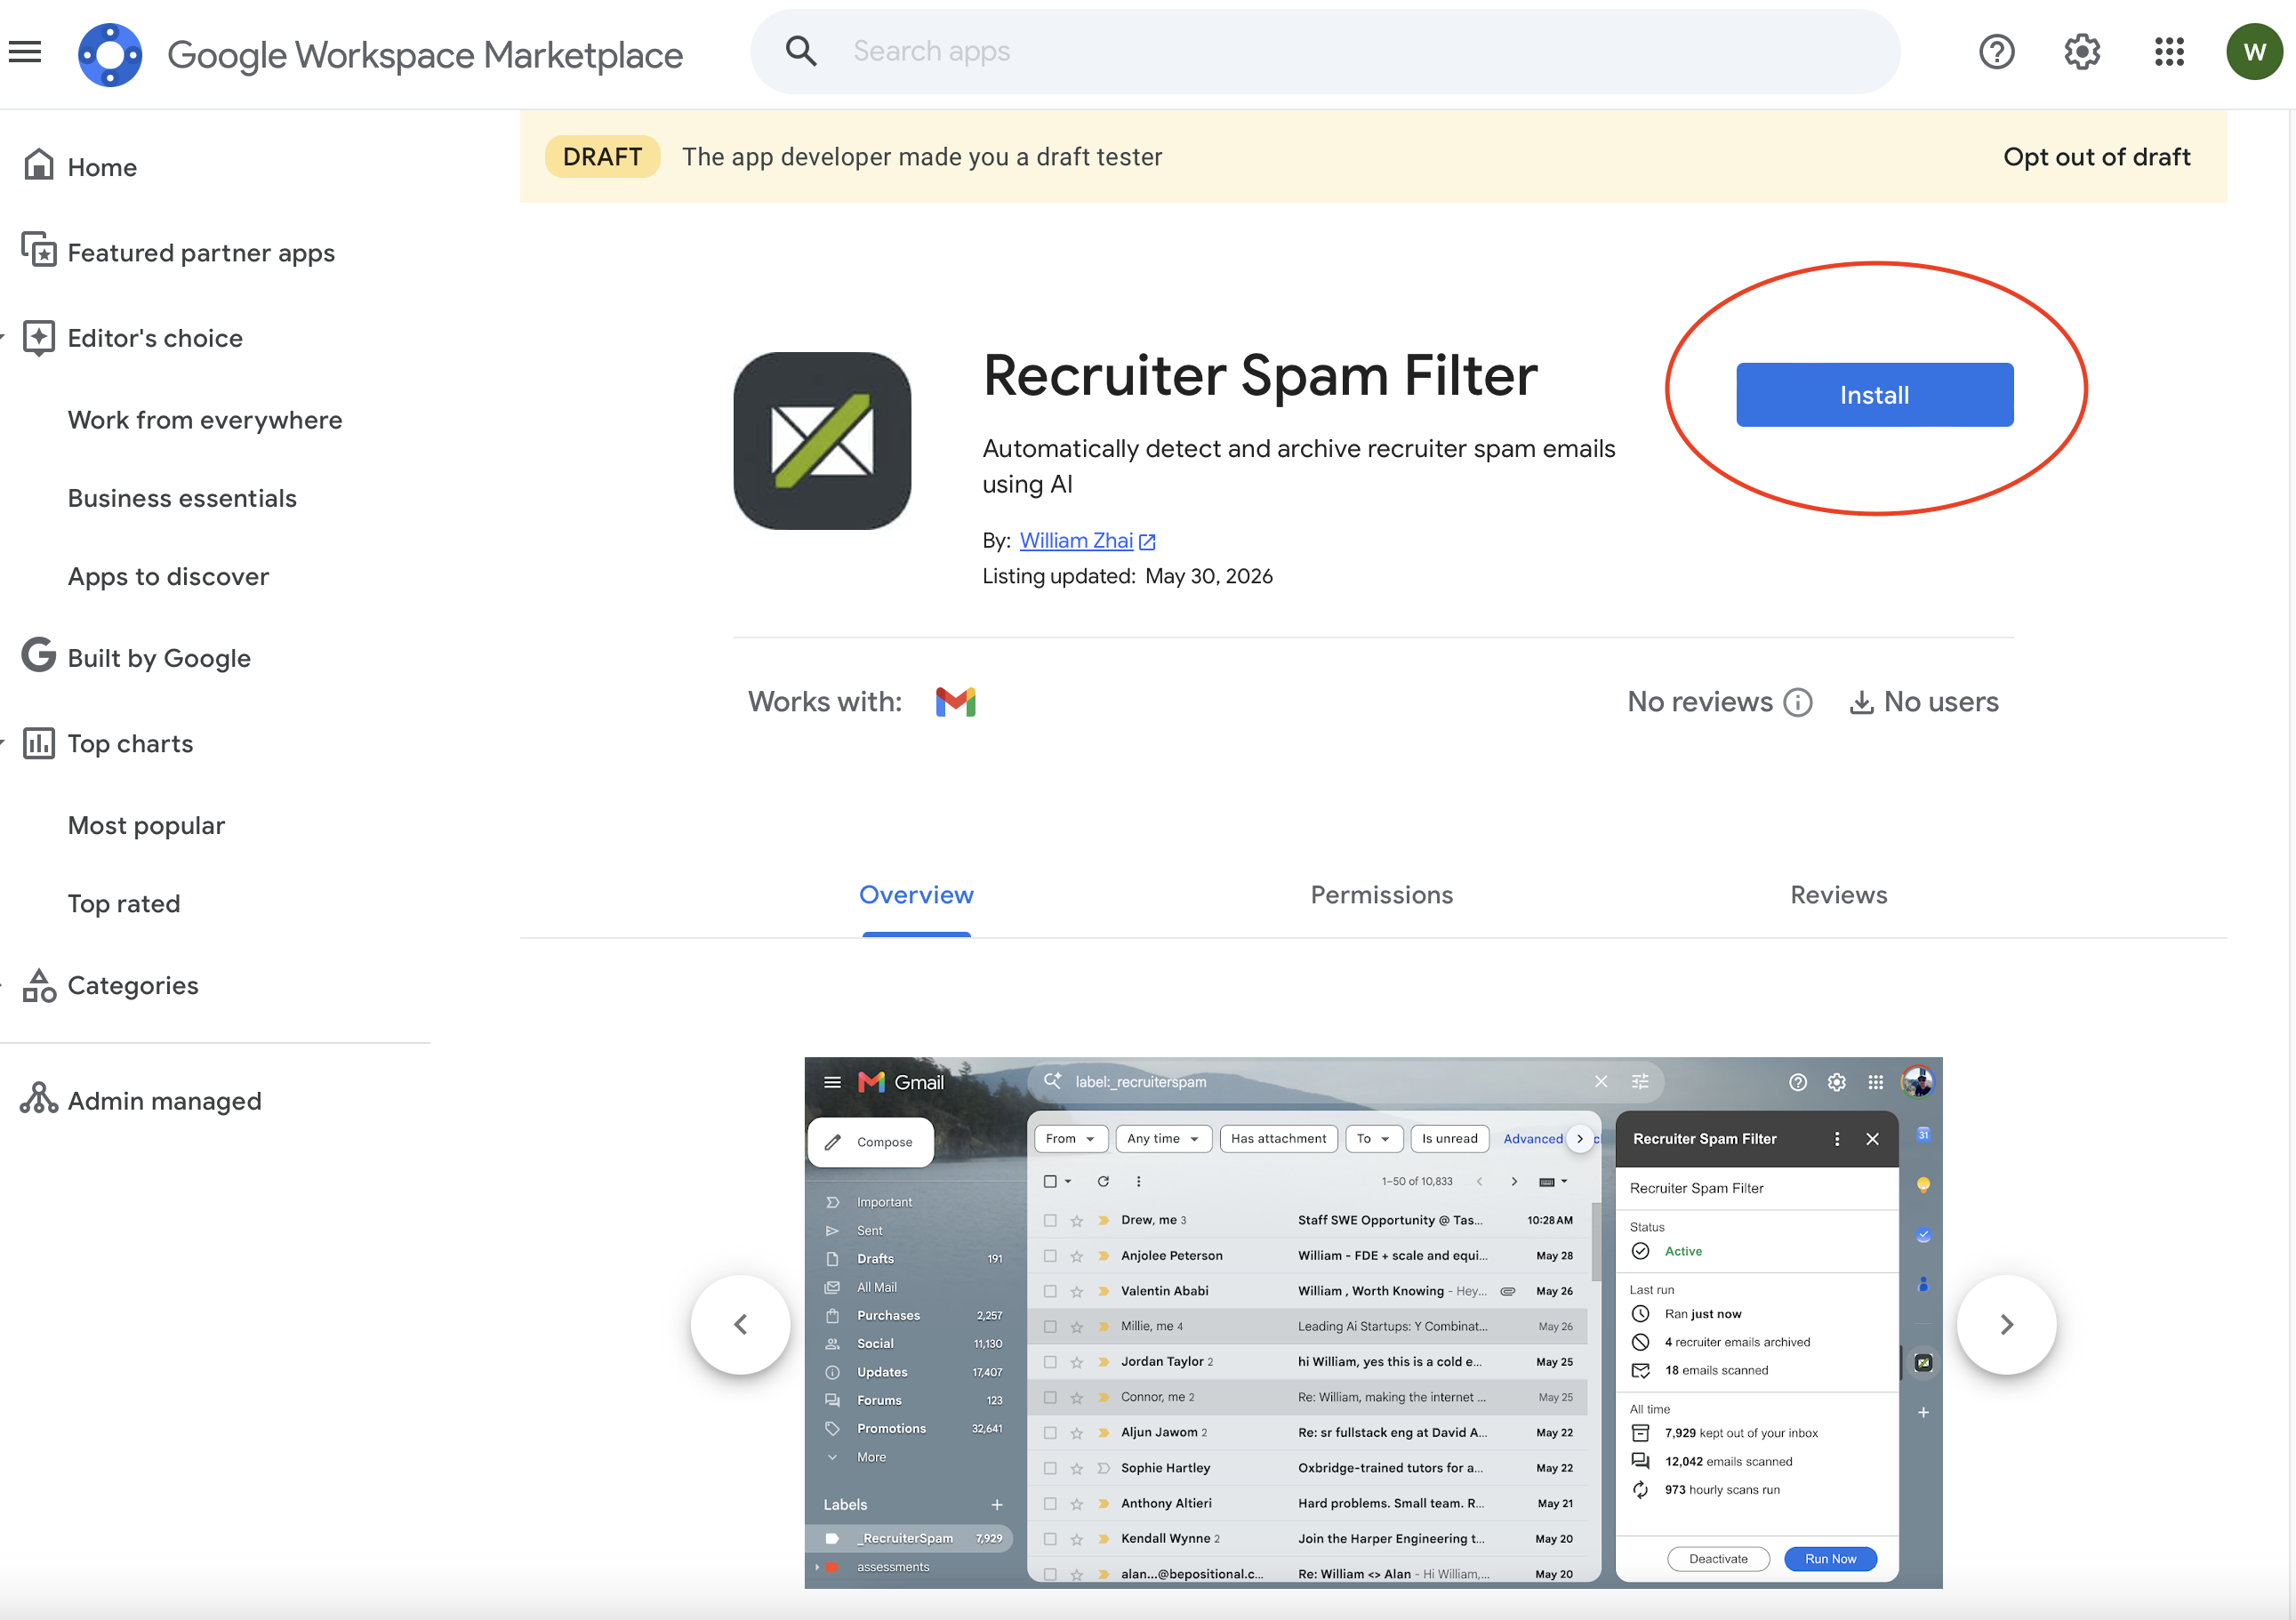The image size is (2296, 1620).
Task: Show the previous screenshot in carousel
Action: pyautogui.click(x=740, y=1324)
